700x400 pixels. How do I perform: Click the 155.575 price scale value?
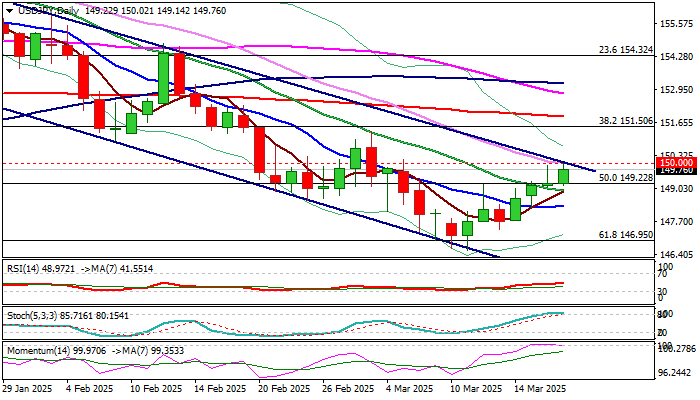[x=676, y=24]
